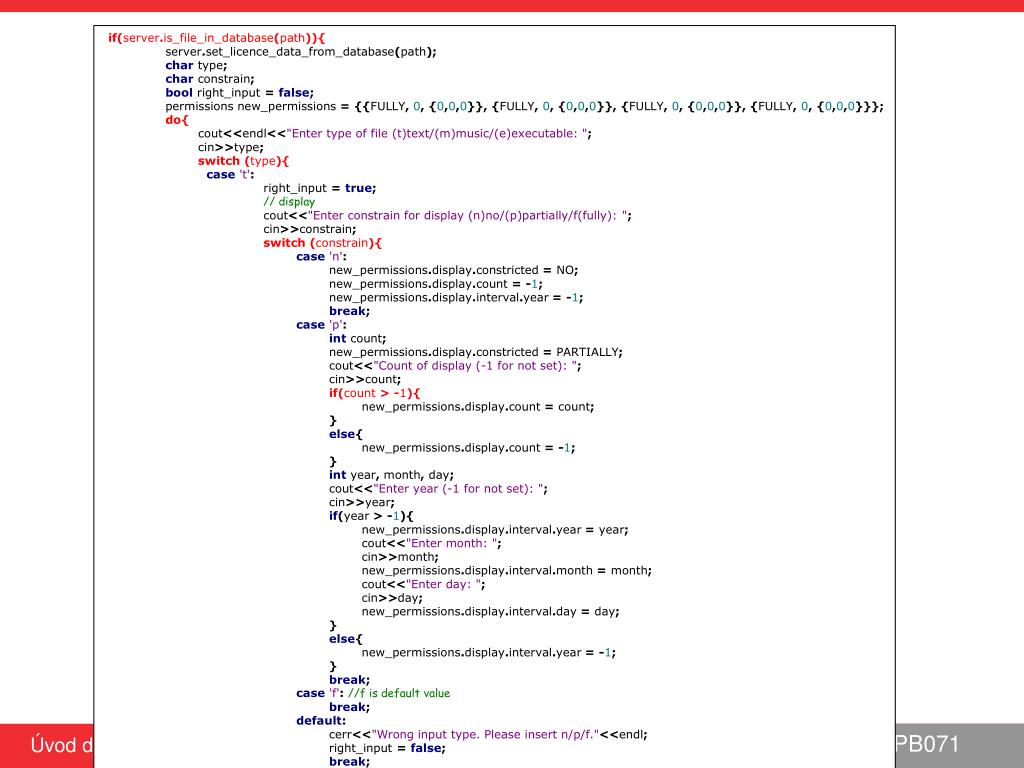Viewport: 1024px width, 768px height.
Task: Click the green '// display' comment
Action: [x=289, y=202]
